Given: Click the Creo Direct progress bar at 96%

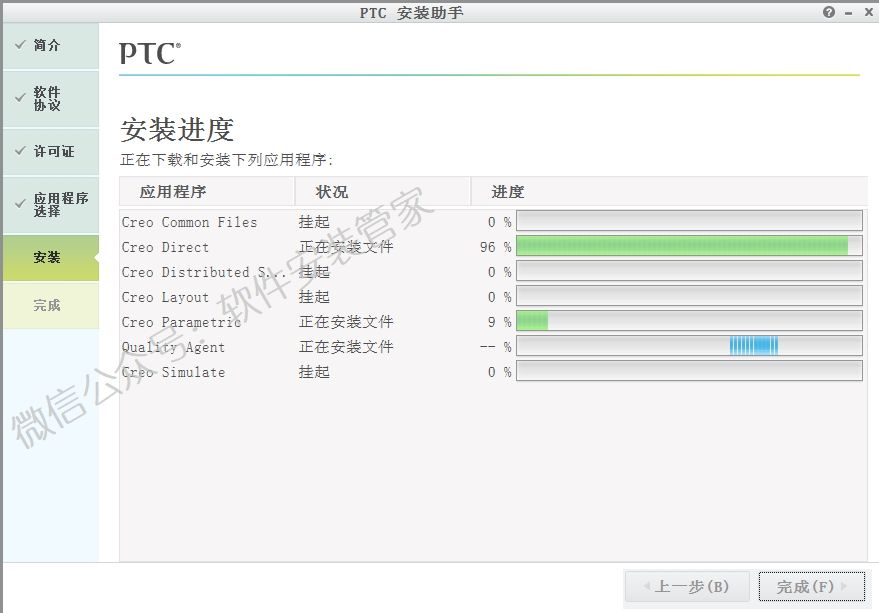Looking at the screenshot, I should click(x=688, y=245).
